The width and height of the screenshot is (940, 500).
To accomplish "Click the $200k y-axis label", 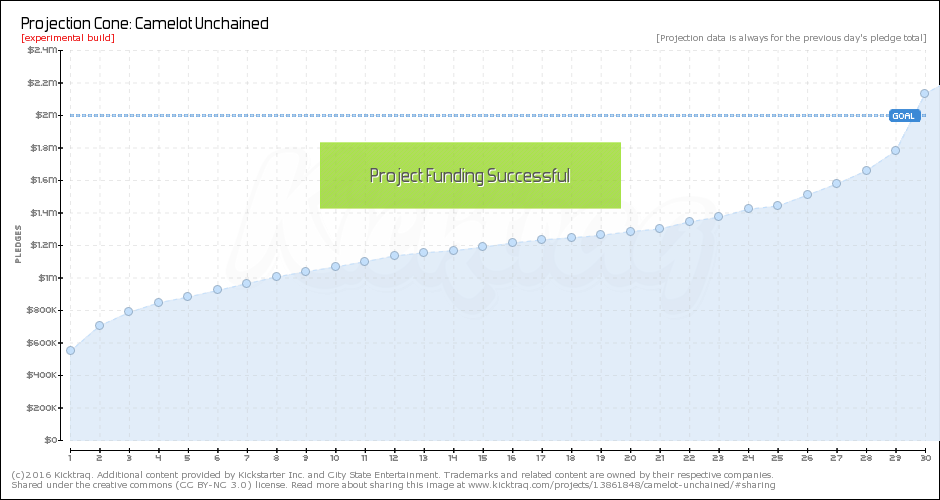I will pos(43,408).
